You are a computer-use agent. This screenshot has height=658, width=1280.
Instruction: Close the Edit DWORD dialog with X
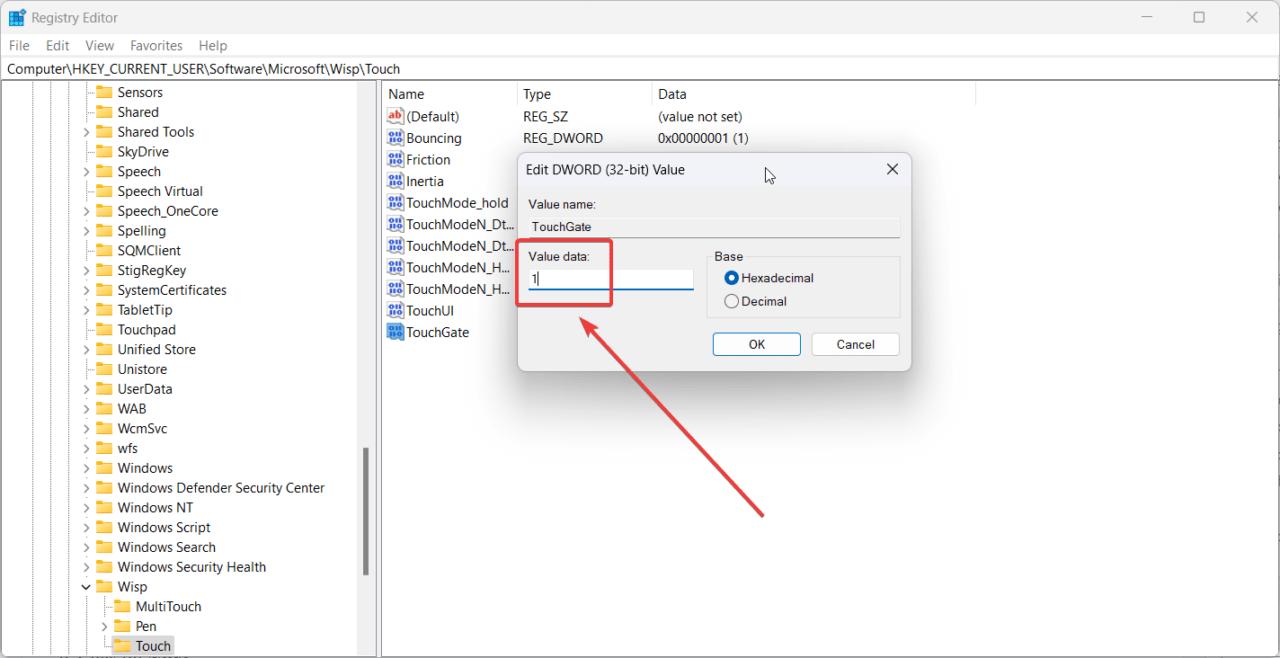pos(892,170)
